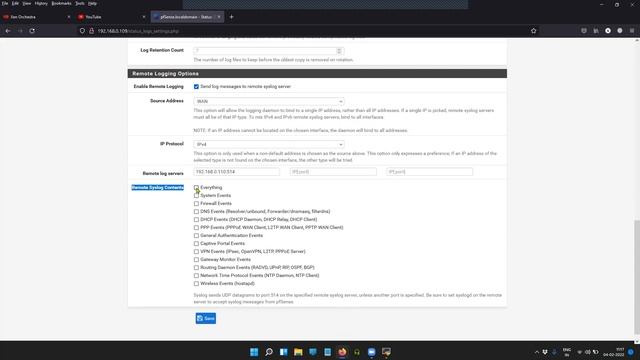Check the System Events box

pyautogui.click(x=196, y=196)
